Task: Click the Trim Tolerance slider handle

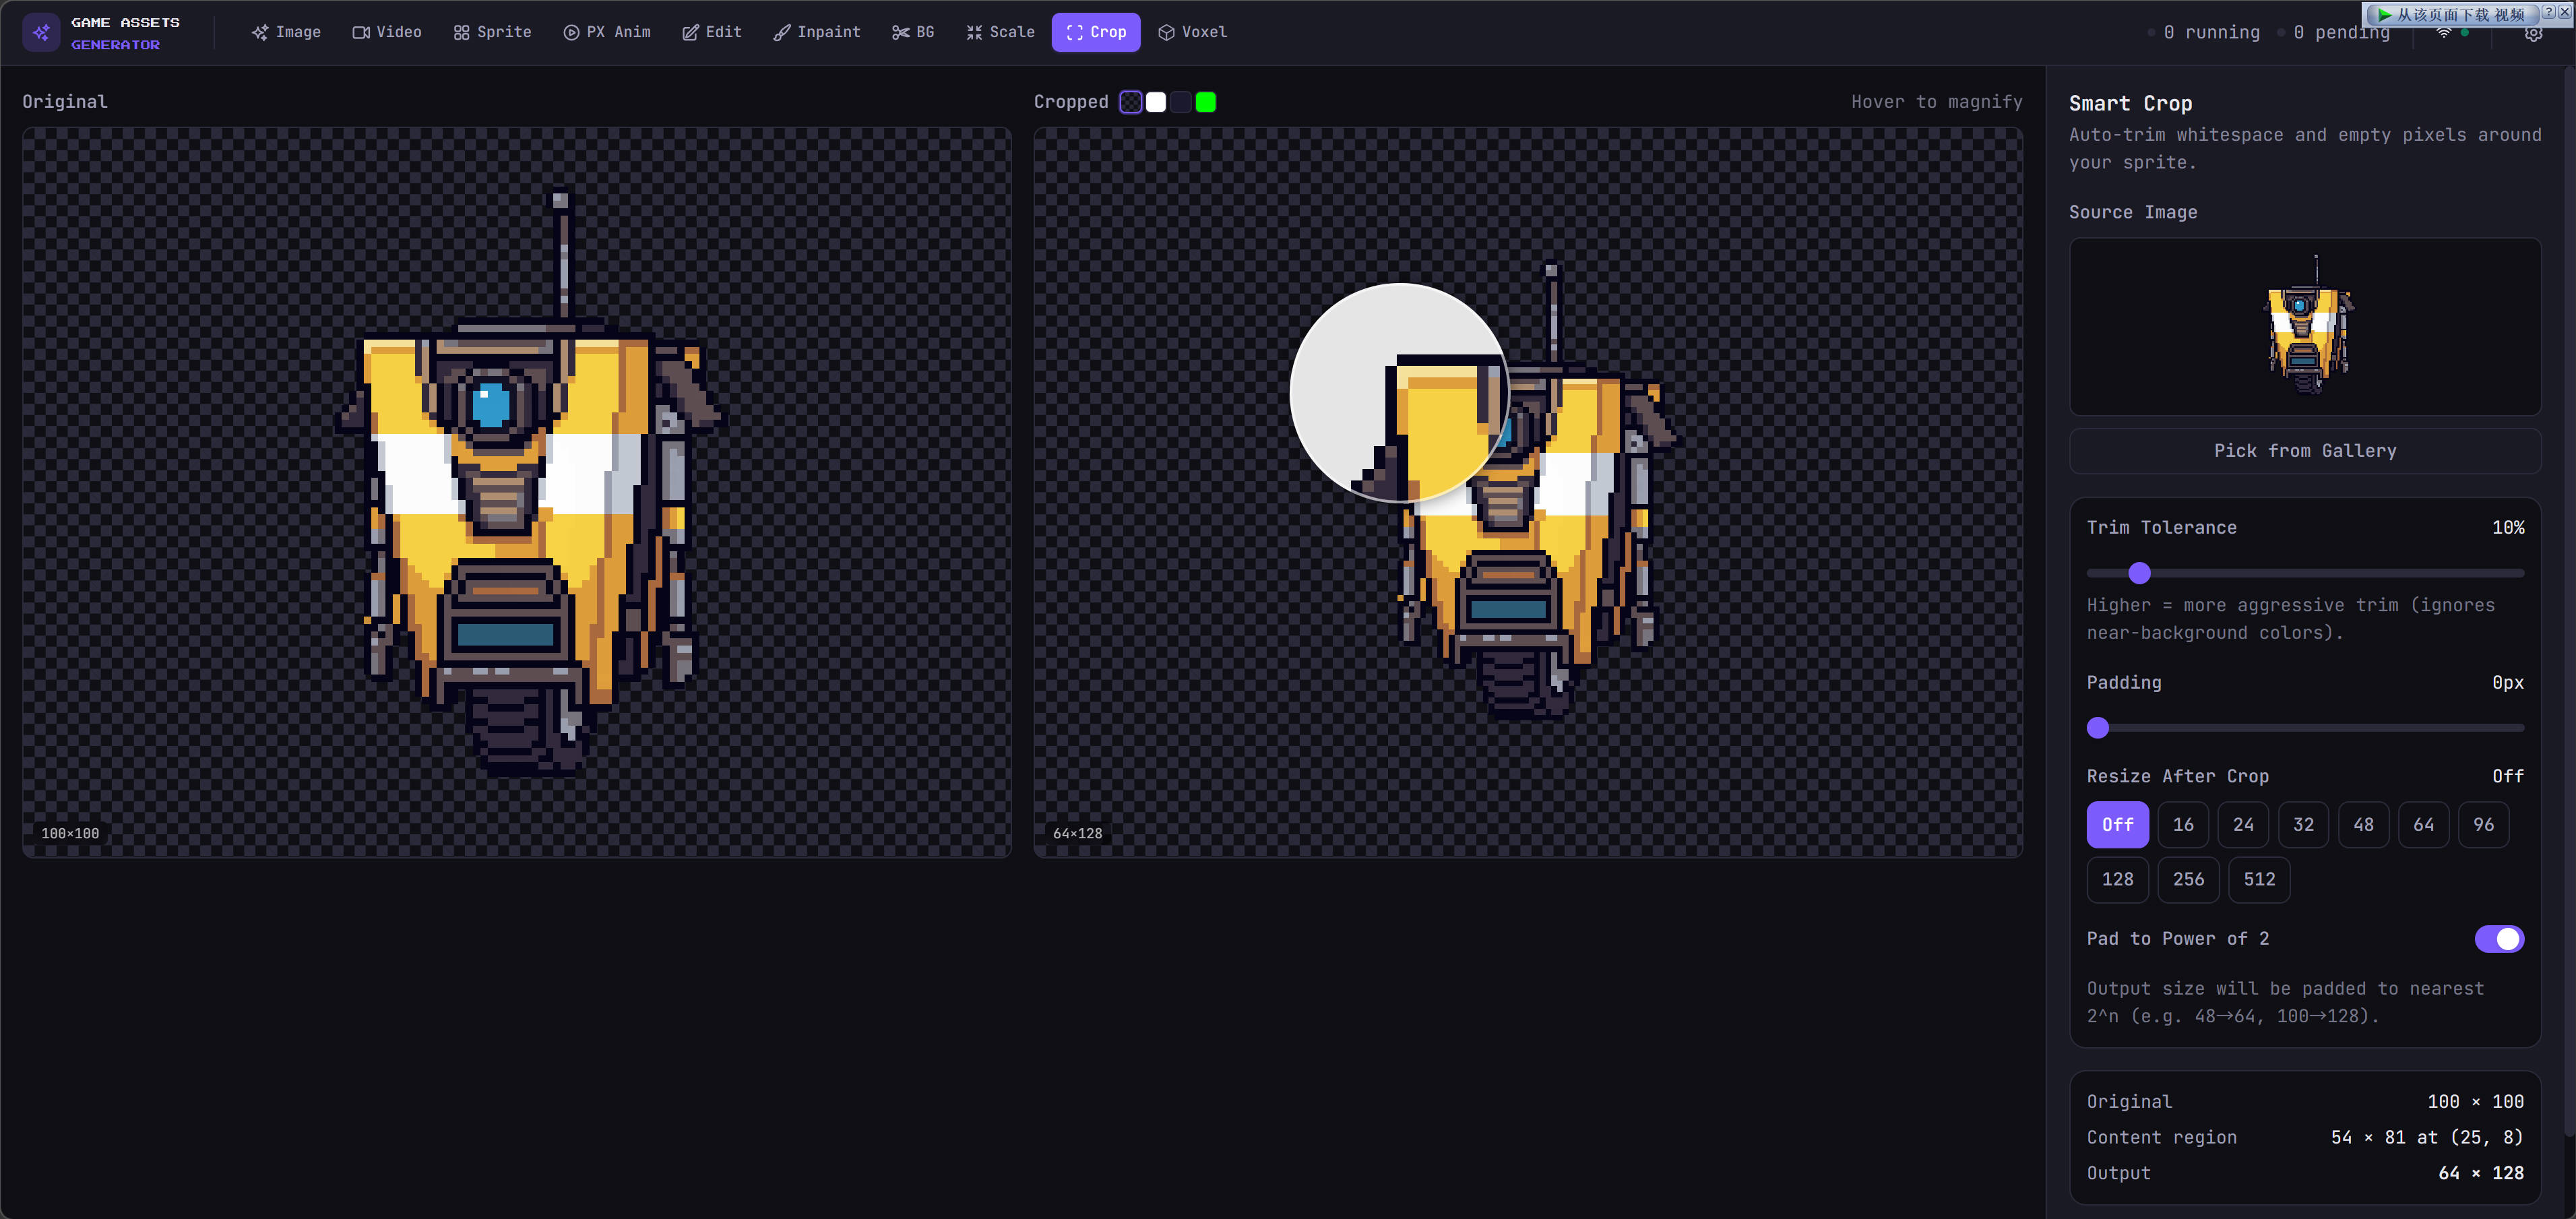Action: pyautogui.click(x=2139, y=573)
